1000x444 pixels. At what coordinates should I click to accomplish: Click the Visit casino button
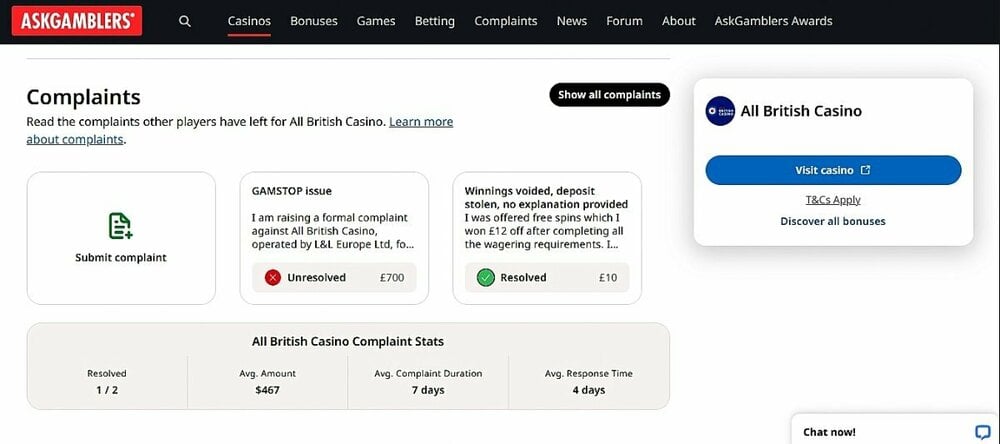[x=833, y=170]
